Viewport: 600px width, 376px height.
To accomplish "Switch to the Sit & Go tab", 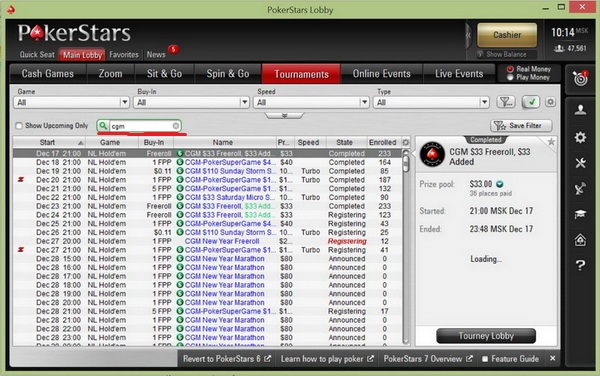I will pyautogui.click(x=165, y=73).
